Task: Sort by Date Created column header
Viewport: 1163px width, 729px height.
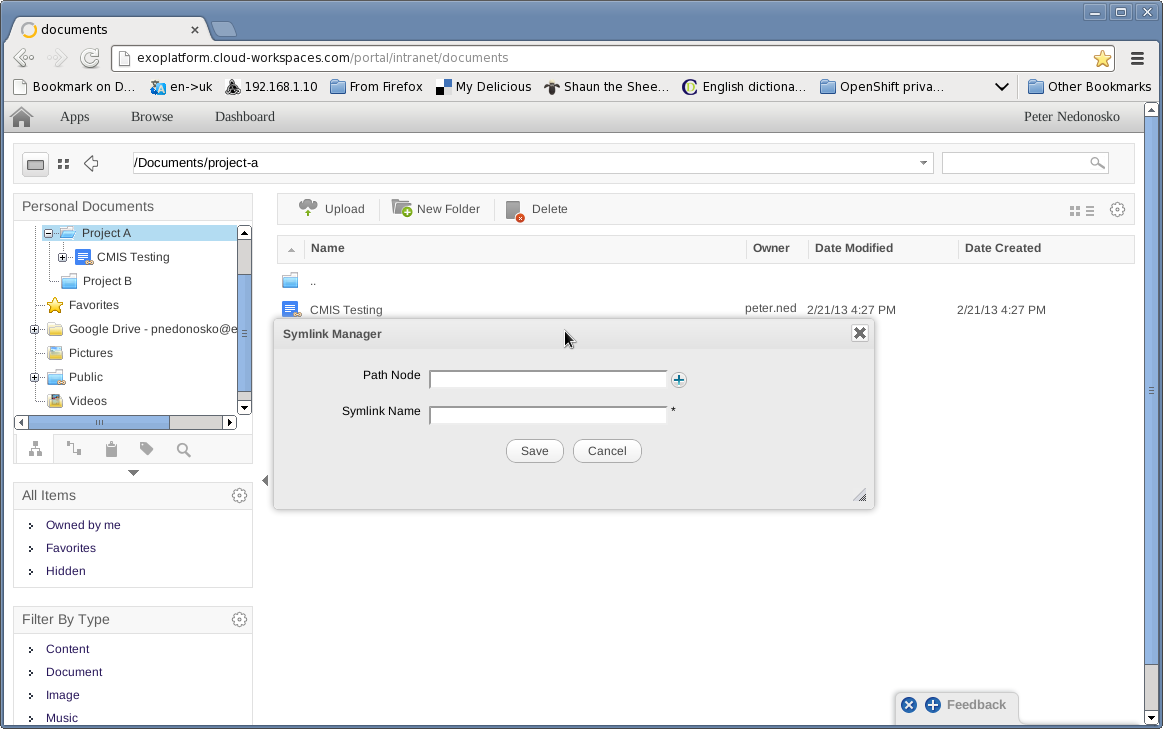Action: pos(1003,248)
